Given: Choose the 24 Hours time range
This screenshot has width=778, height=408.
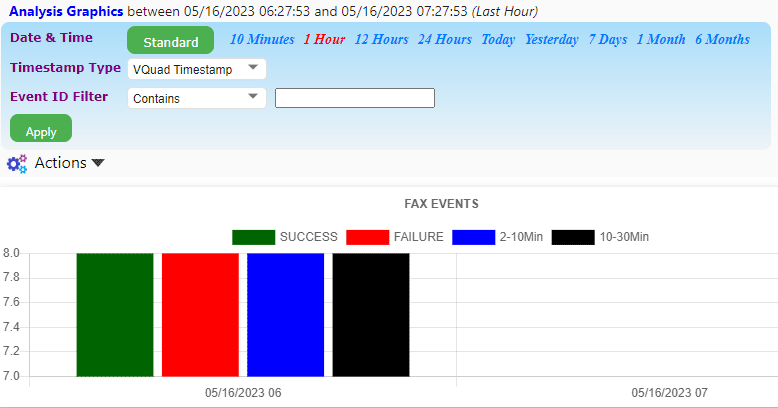Looking at the screenshot, I should pos(445,40).
